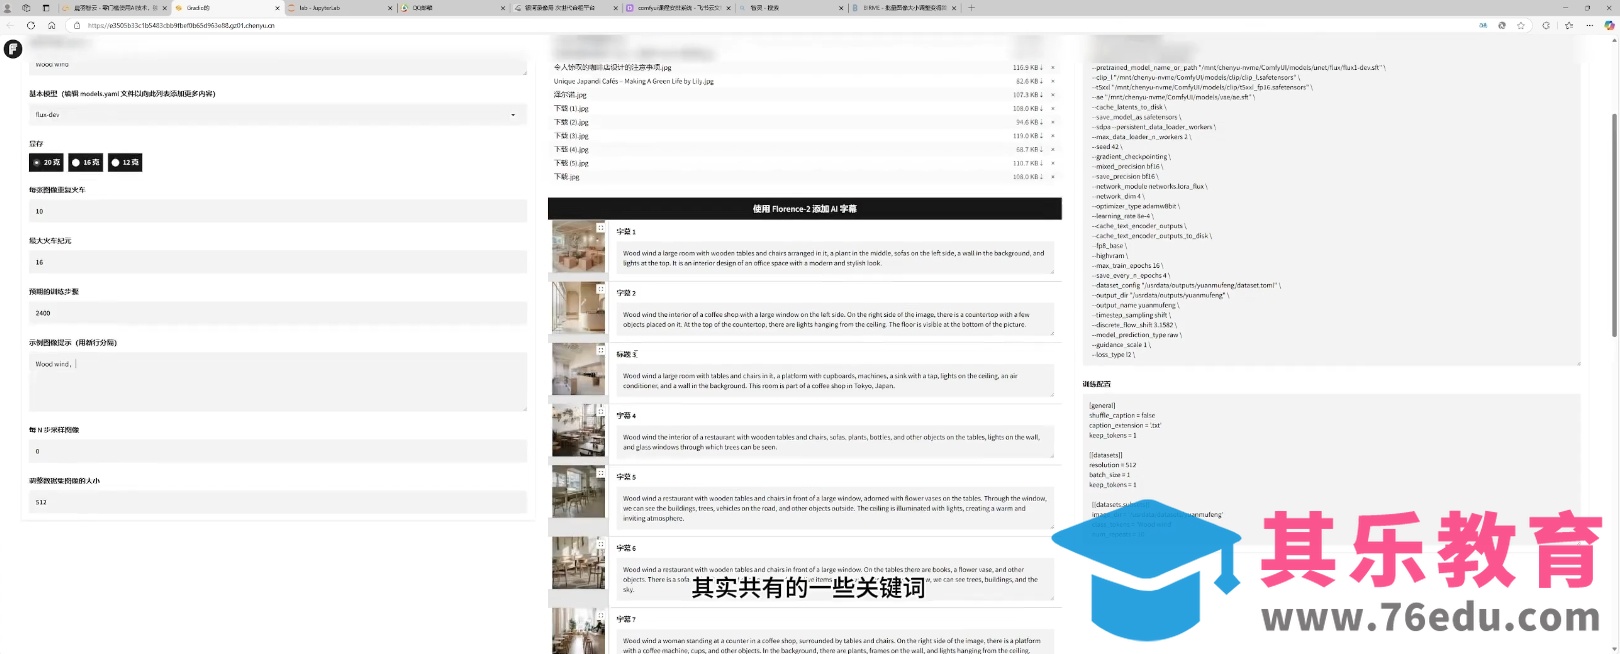This screenshot has height=654, width=1620.
Task: Bookmark this page with the star icon
Action: click(x=1521, y=25)
